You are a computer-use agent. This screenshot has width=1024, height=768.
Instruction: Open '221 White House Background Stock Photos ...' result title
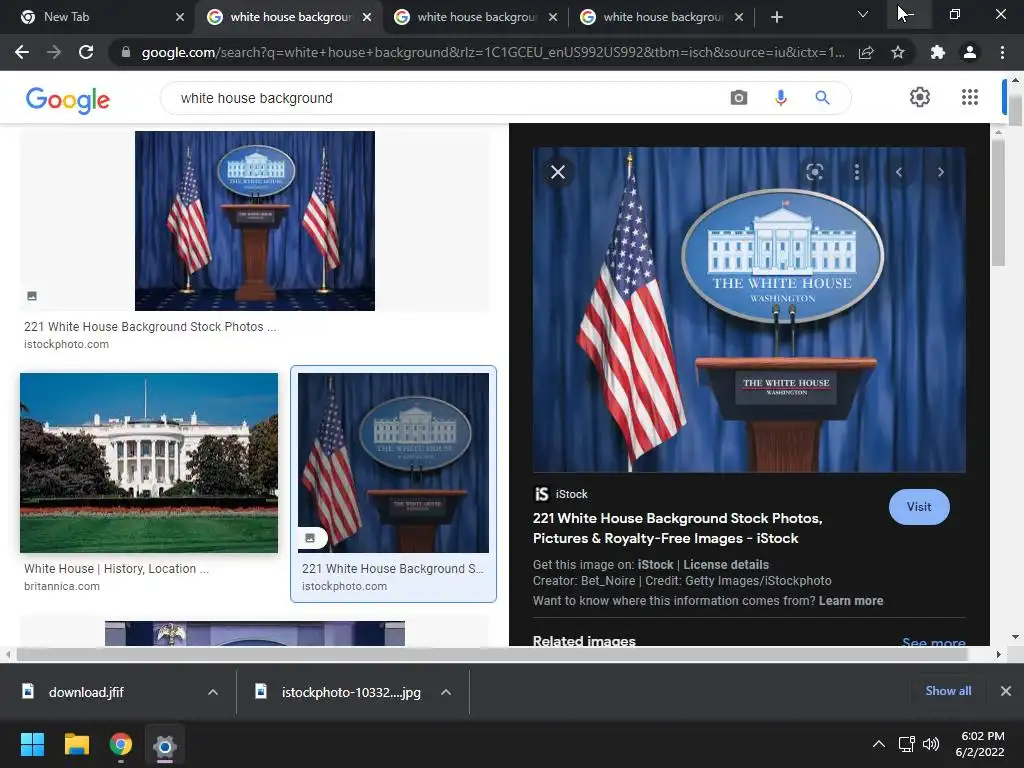[150, 327]
